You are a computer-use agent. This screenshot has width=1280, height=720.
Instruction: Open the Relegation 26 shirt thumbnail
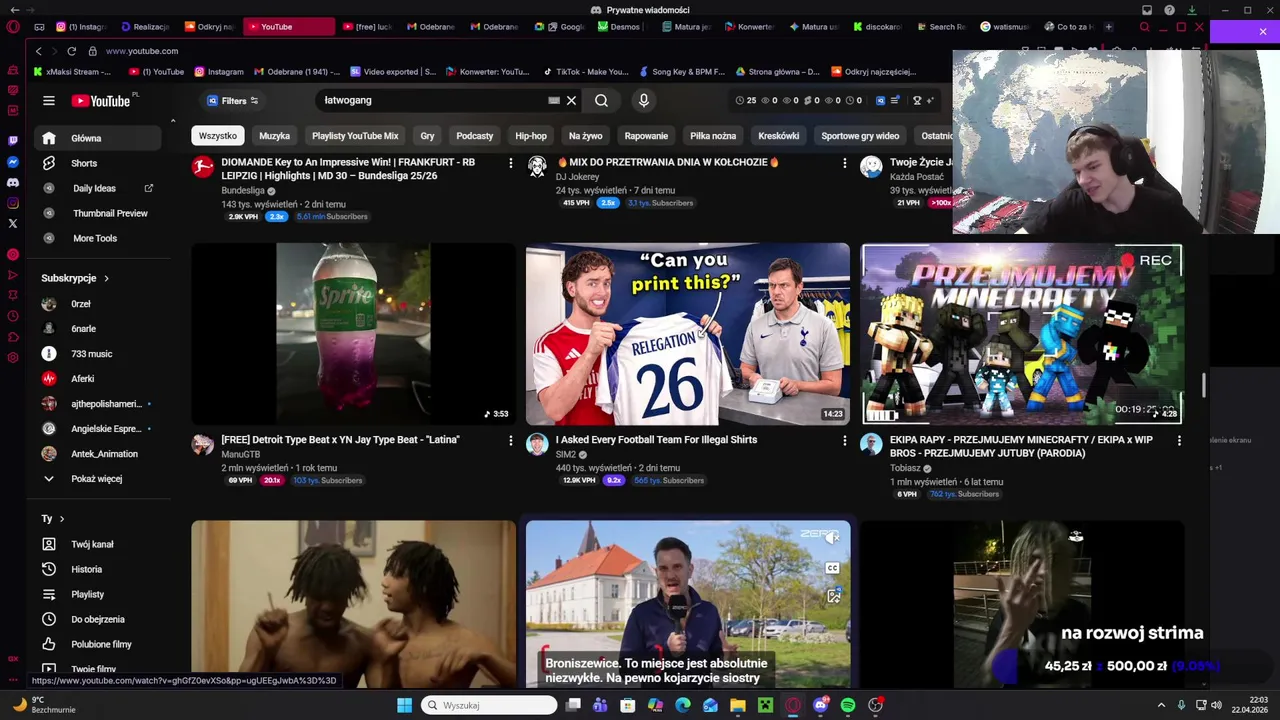pos(688,334)
